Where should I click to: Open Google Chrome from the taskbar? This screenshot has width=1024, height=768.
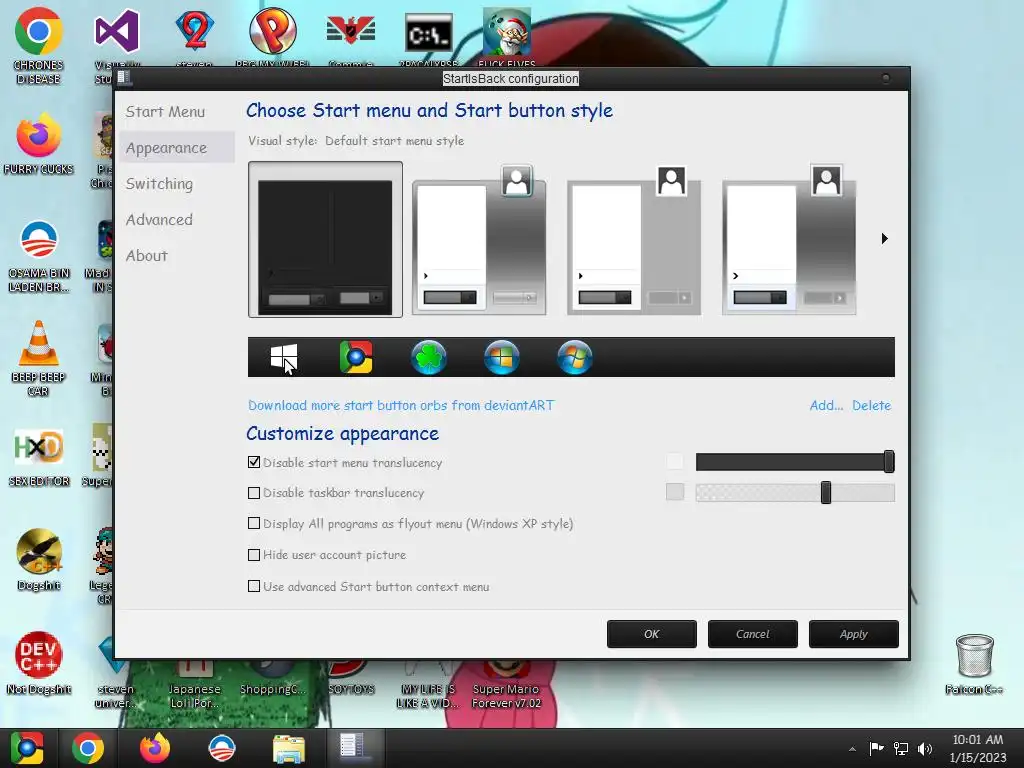88,748
